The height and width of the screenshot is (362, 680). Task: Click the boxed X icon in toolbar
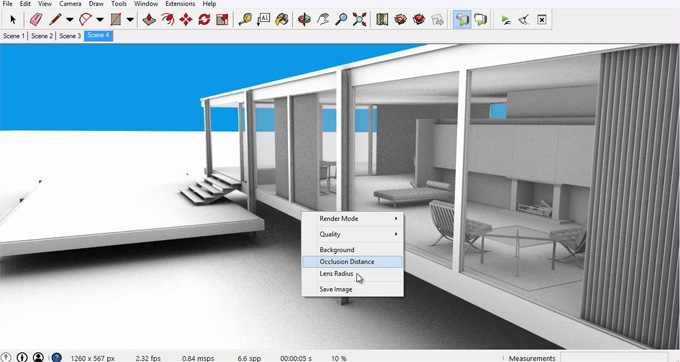point(542,20)
